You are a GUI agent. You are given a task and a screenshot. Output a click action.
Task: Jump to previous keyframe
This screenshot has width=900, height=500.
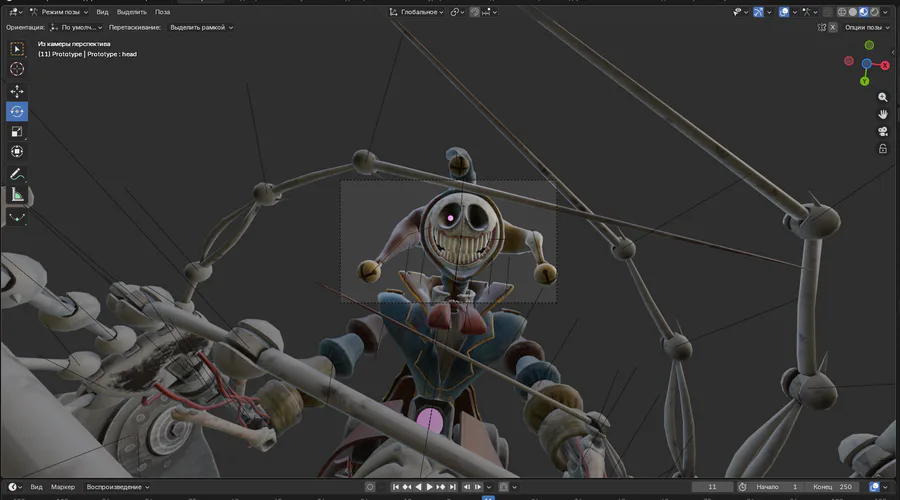tap(407, 487)
